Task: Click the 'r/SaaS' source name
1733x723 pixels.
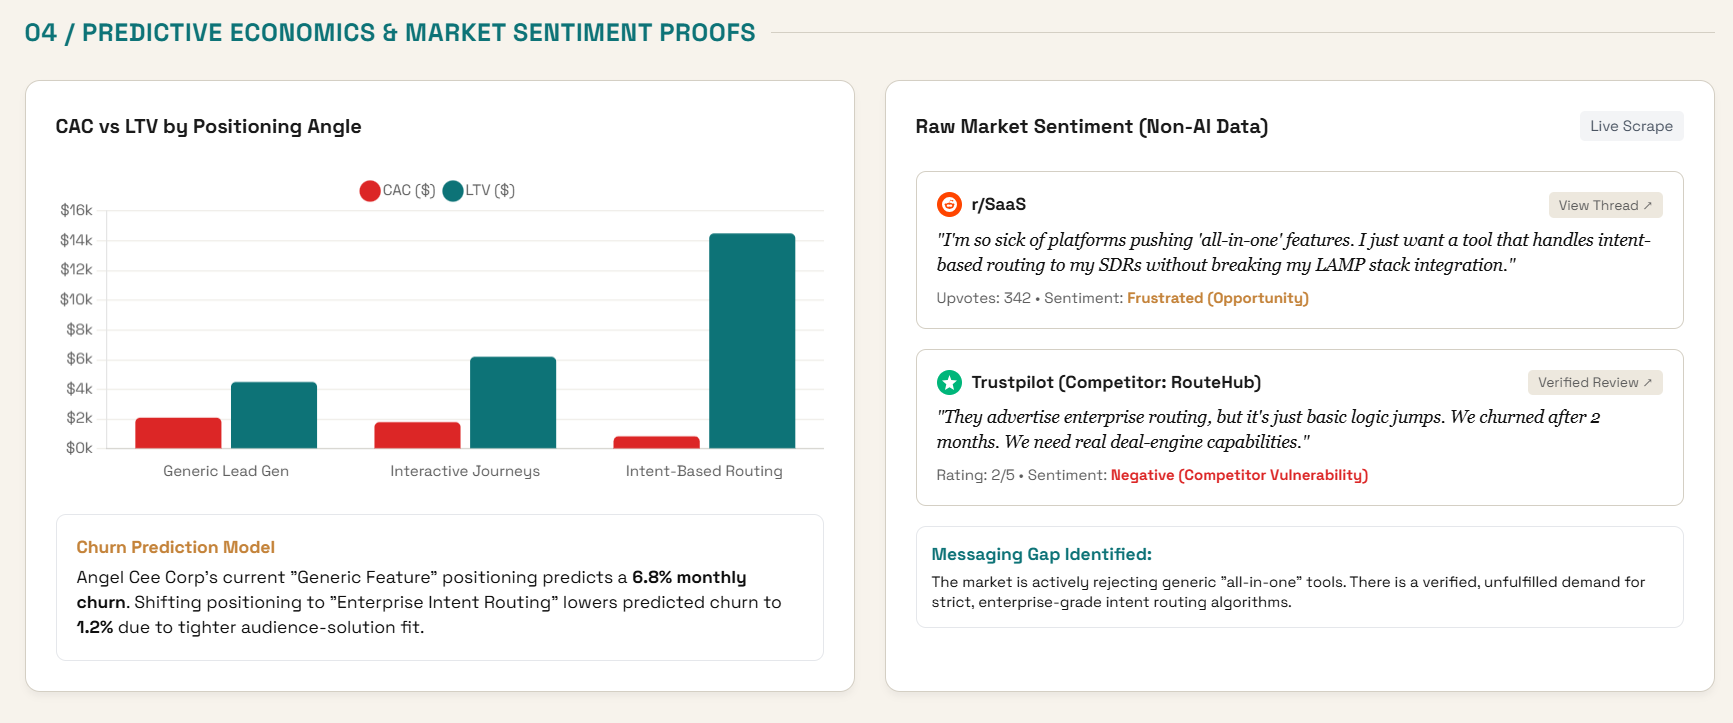Action: pyautogui.click(x=998, y=204)
